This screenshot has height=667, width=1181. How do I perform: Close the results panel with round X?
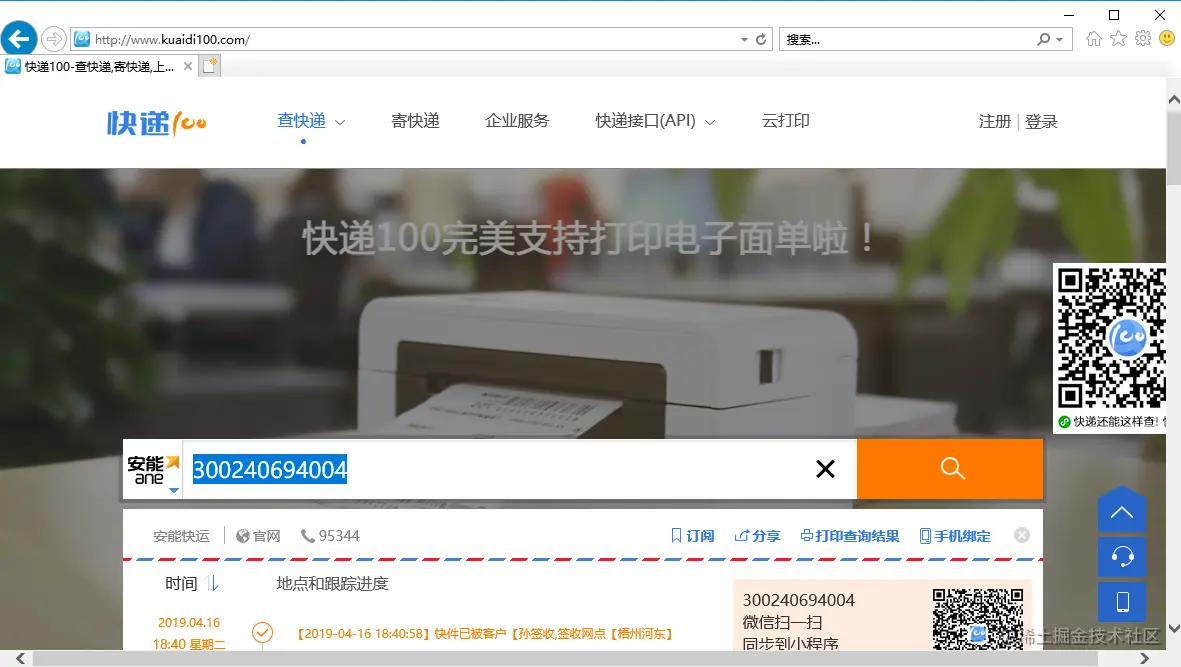1022,535
